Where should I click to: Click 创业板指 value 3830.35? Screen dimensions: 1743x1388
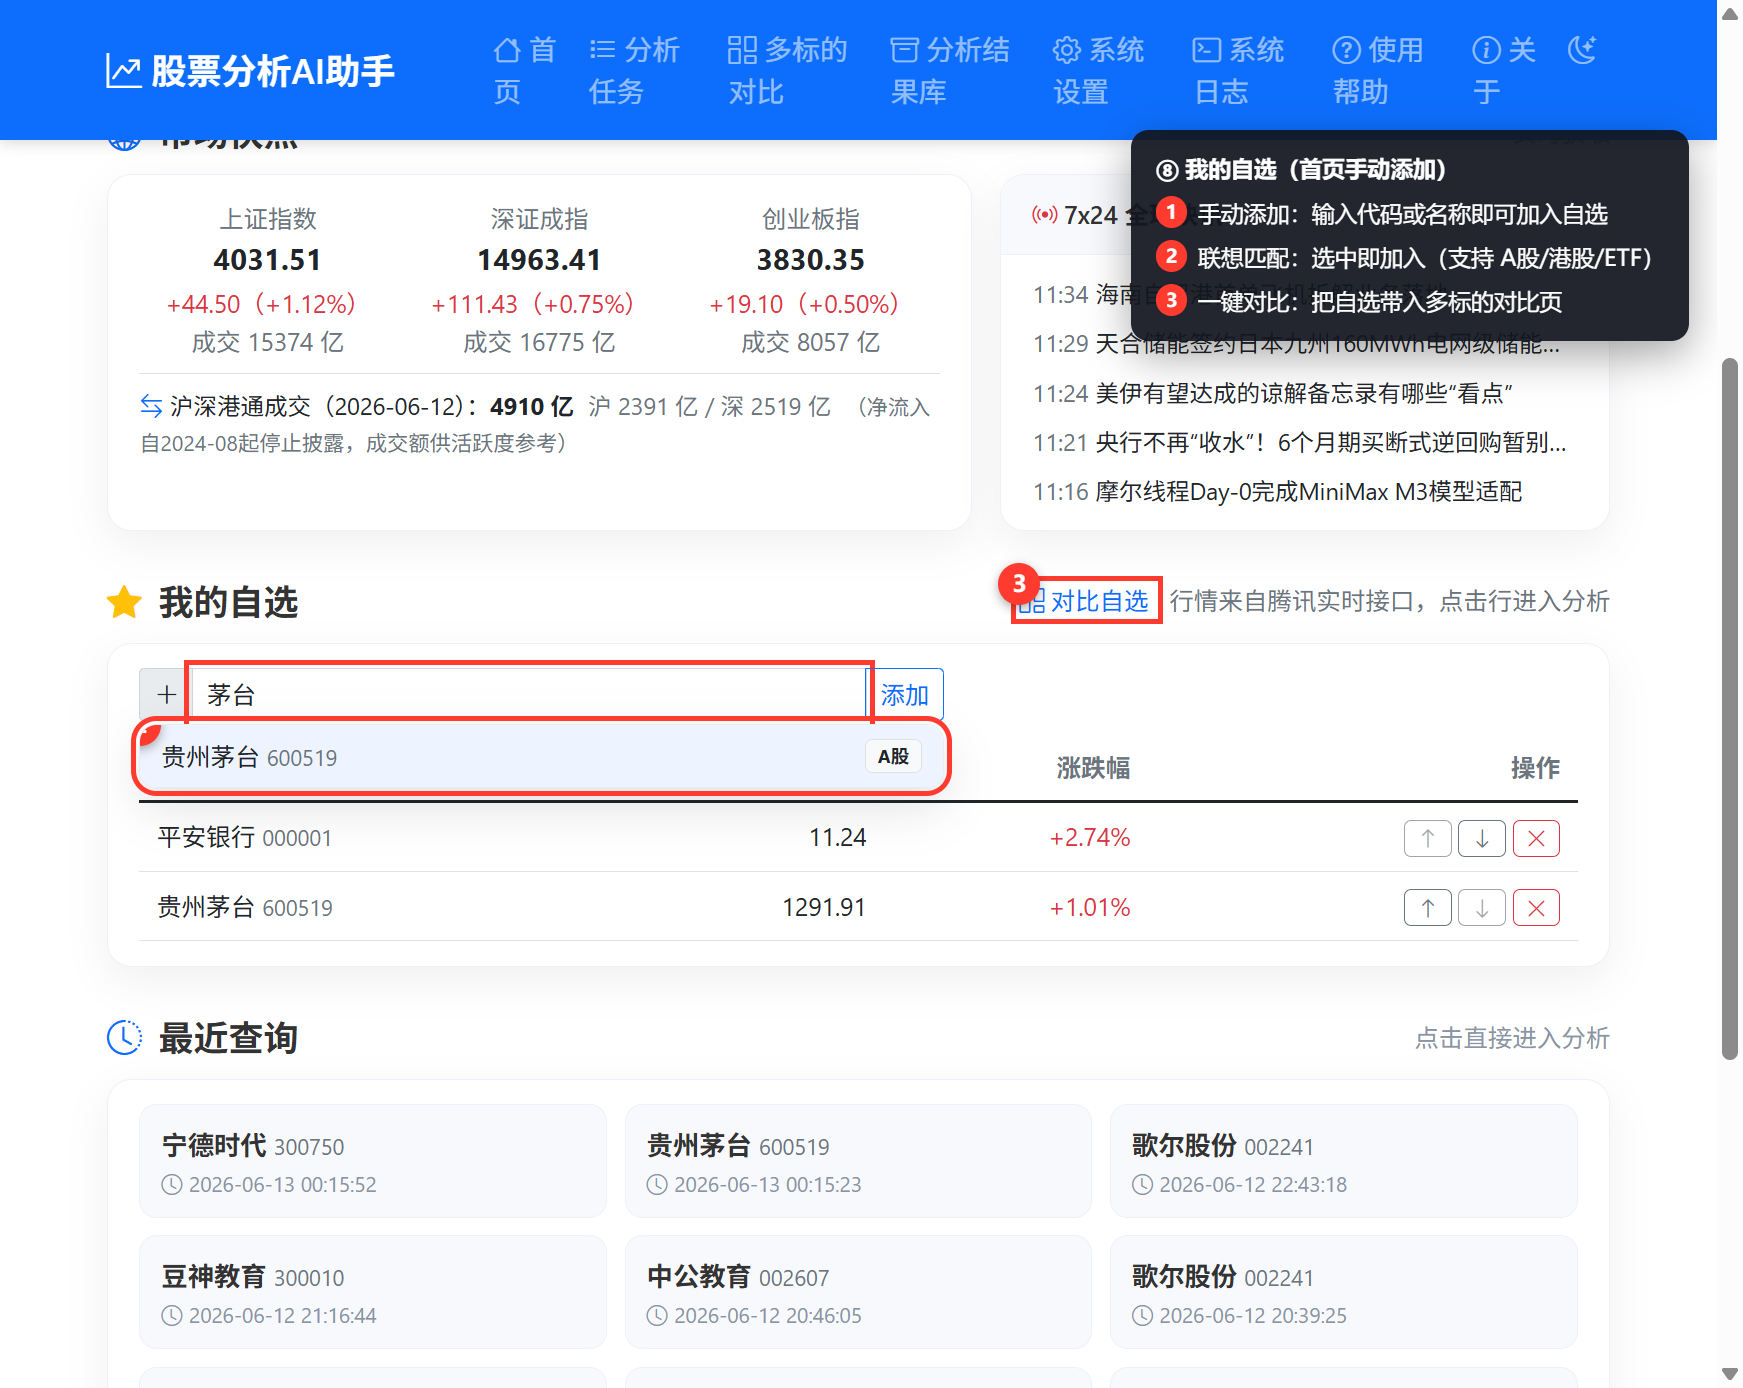810,260
